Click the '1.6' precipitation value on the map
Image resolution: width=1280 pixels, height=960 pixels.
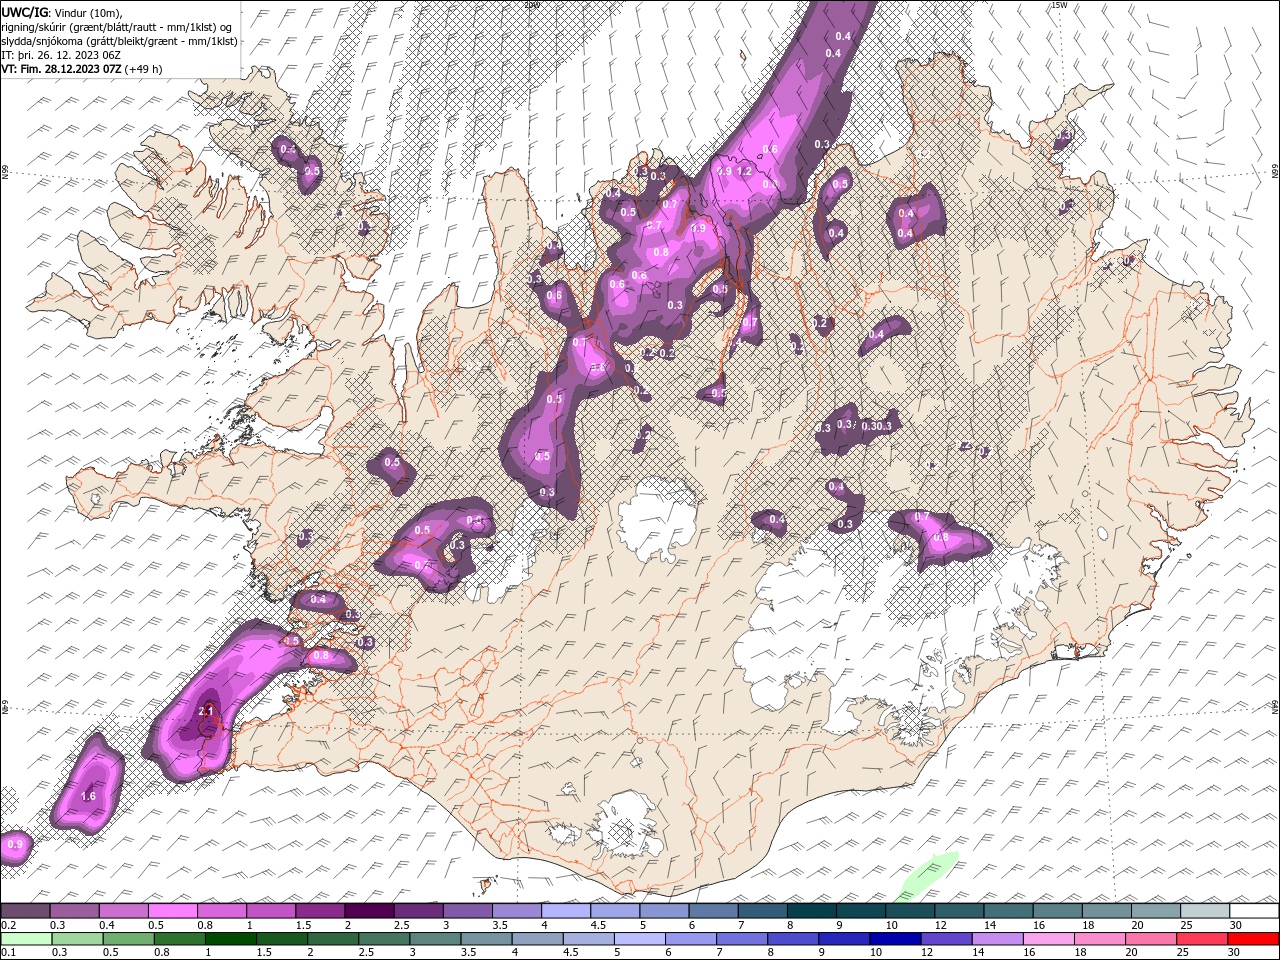[88, 796]
